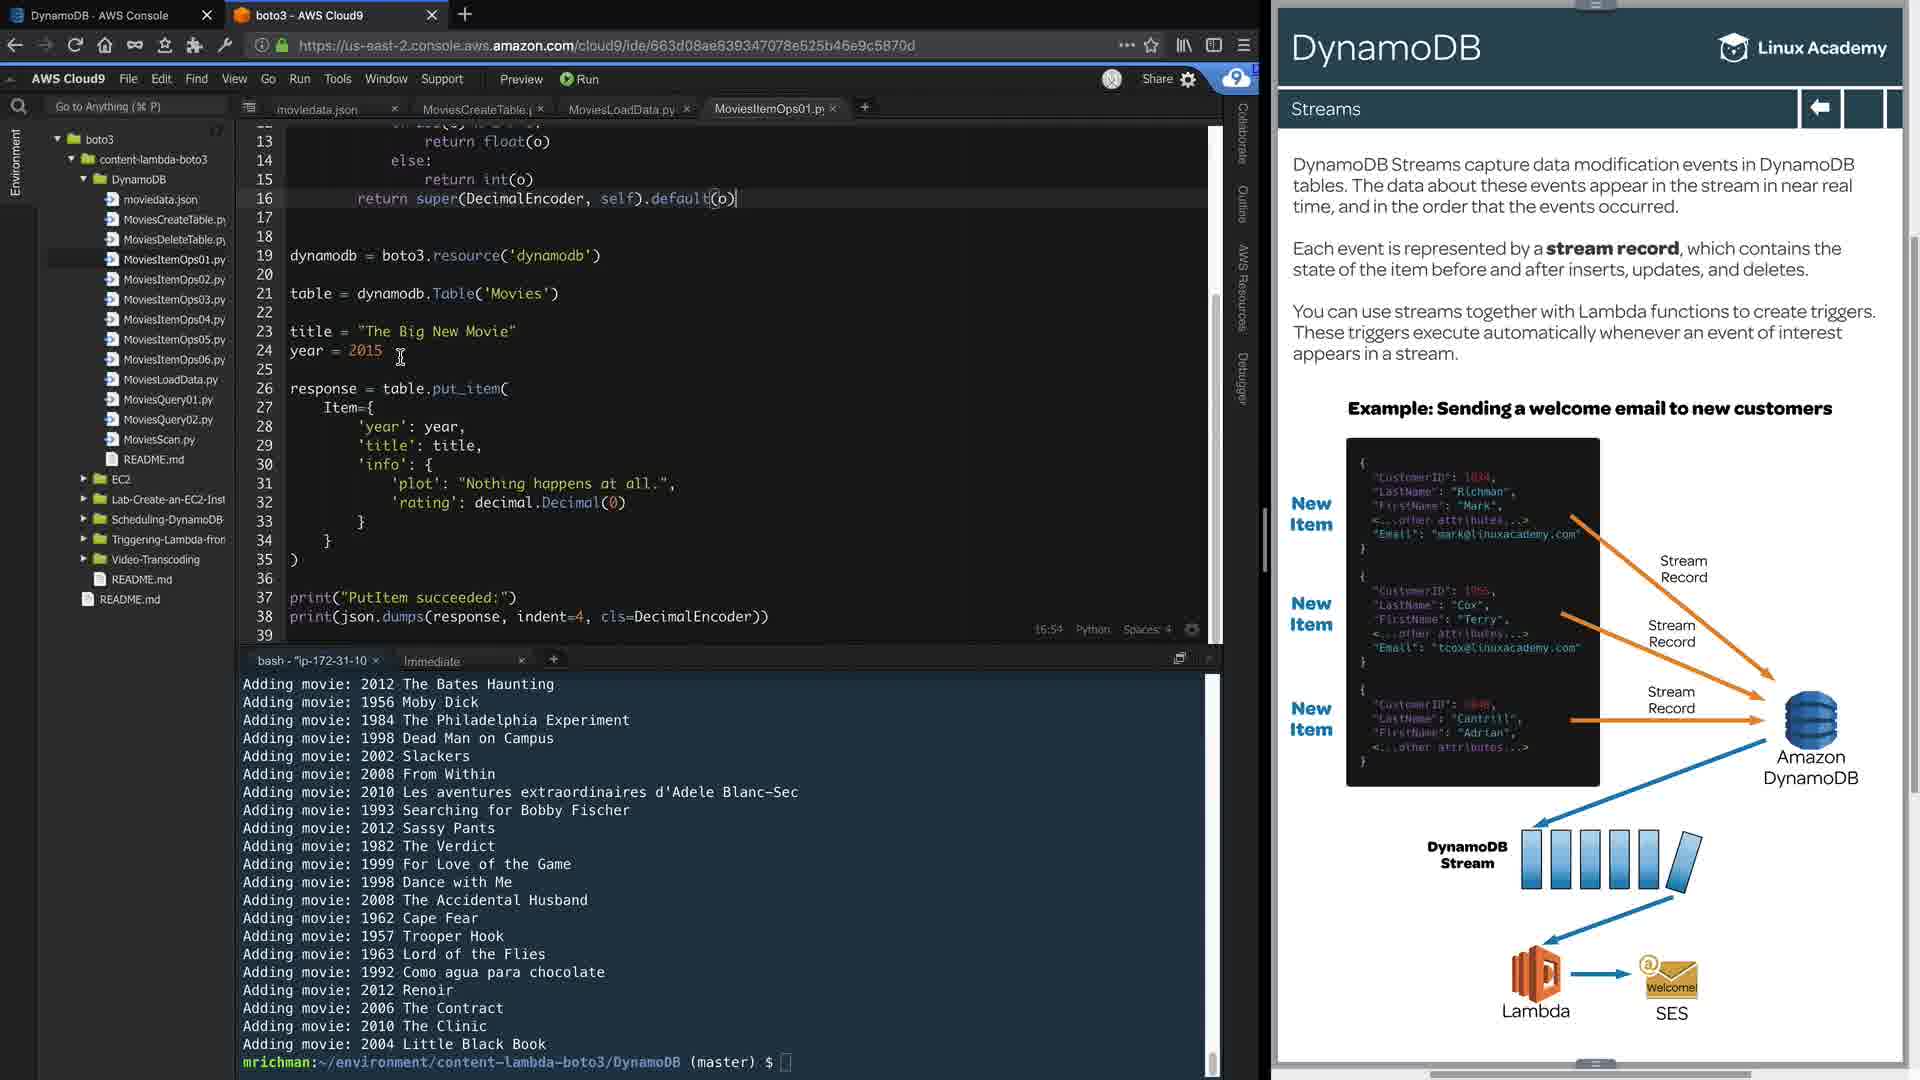The width and height of the screenshot is (1920, 1080).
Task: Click the Cloud9 cloud icon button
Action: (1236, 78)
